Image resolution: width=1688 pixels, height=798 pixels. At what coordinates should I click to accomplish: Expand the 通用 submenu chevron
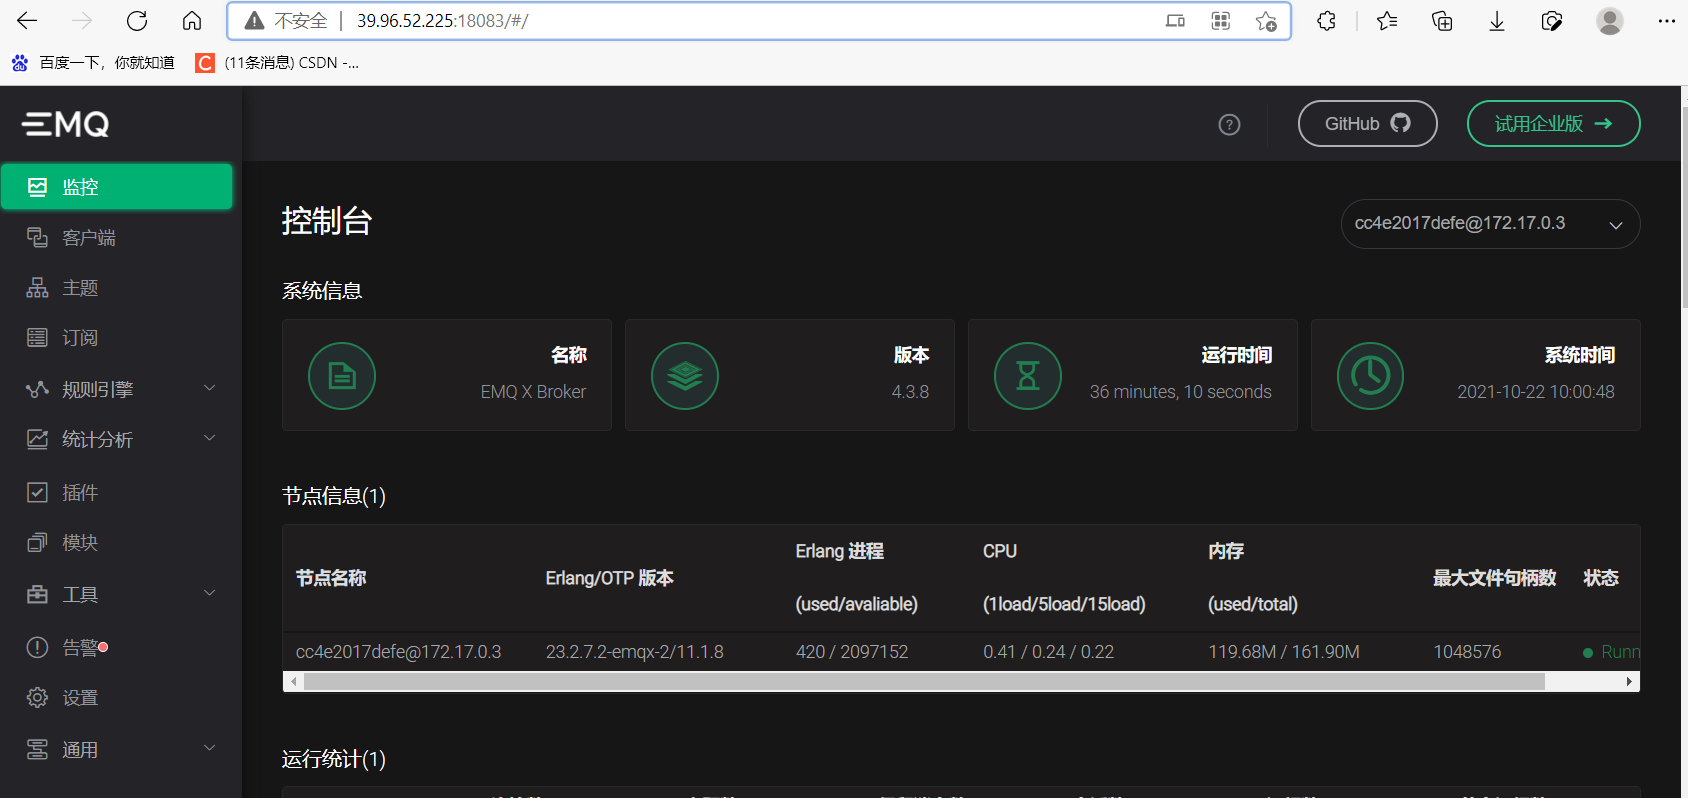[210, 748]
